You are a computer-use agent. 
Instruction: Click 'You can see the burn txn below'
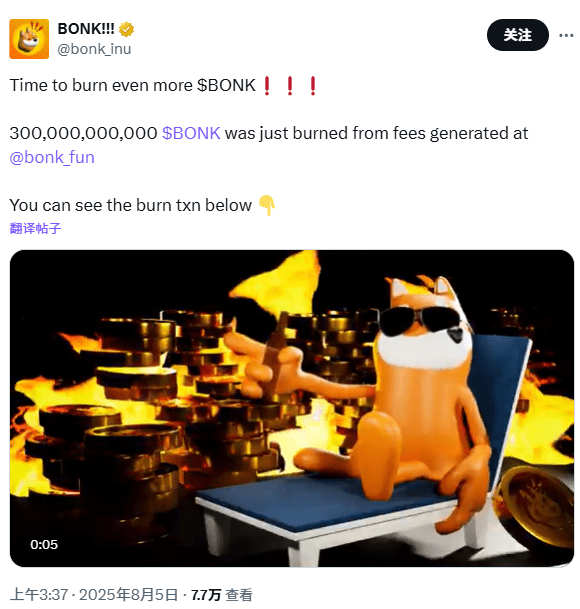[x=131, y=205]
